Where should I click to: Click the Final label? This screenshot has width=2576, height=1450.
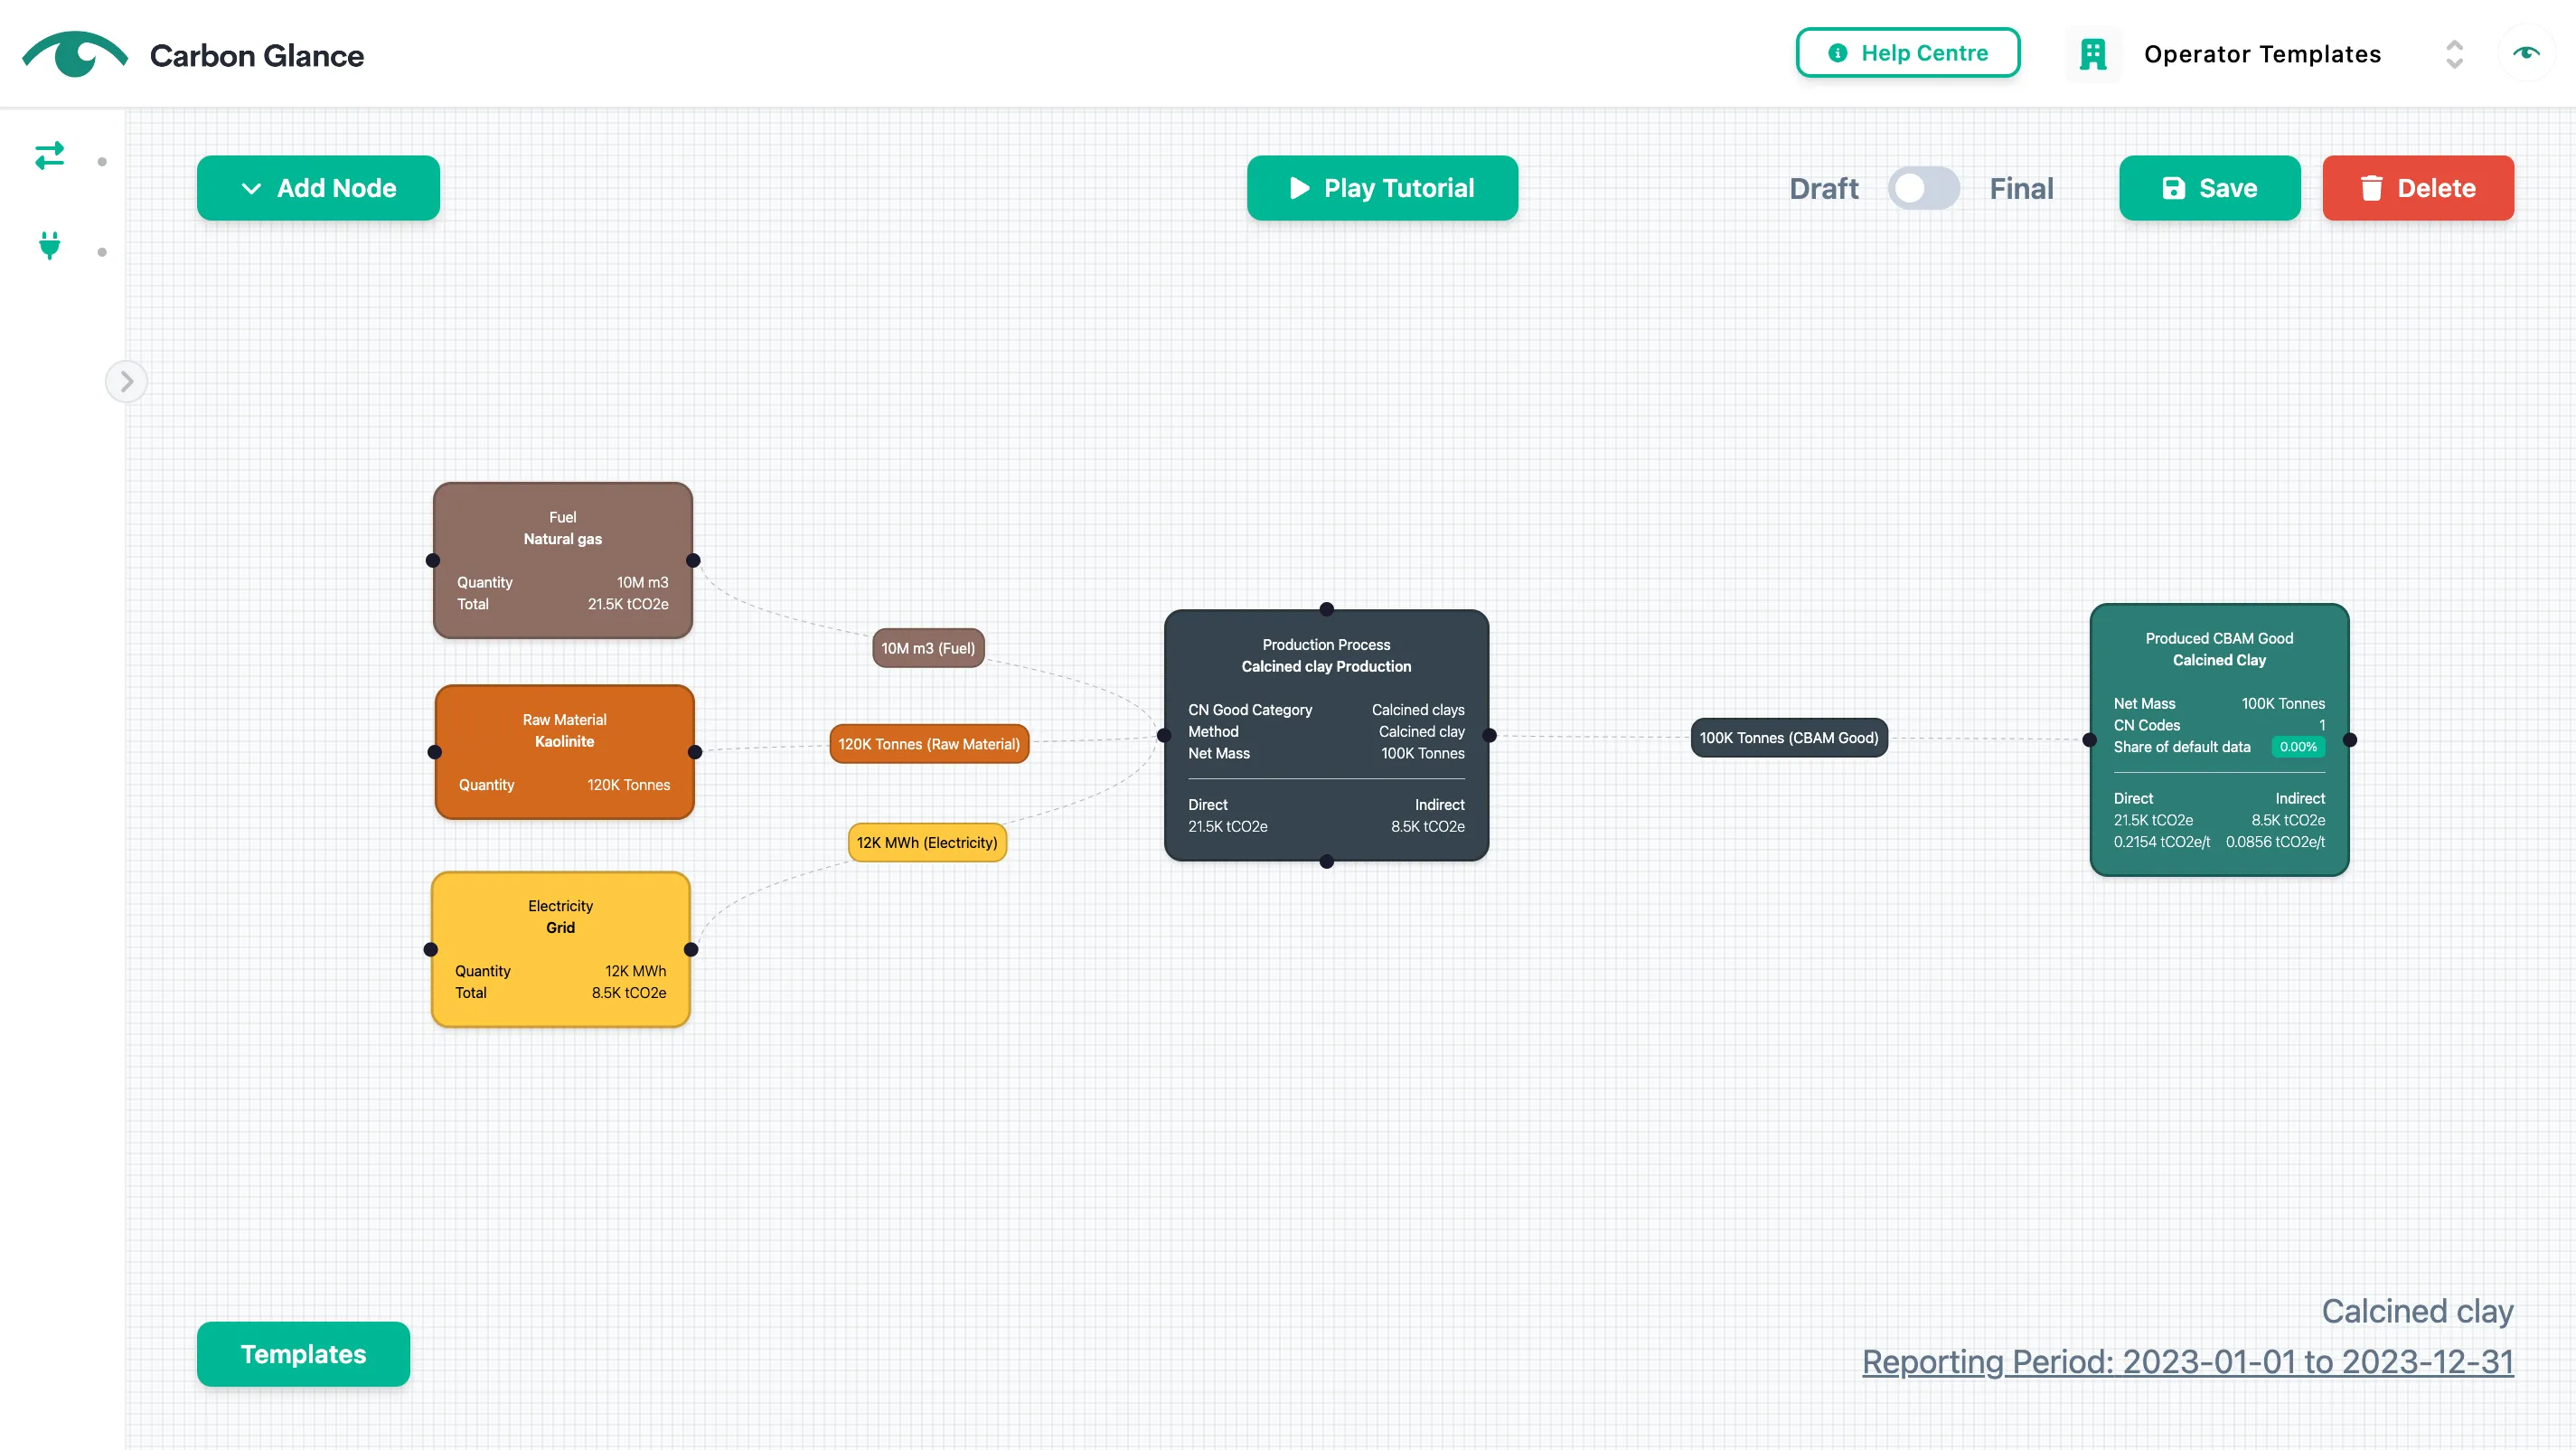pyautogui.click(x=2021, y=188)
